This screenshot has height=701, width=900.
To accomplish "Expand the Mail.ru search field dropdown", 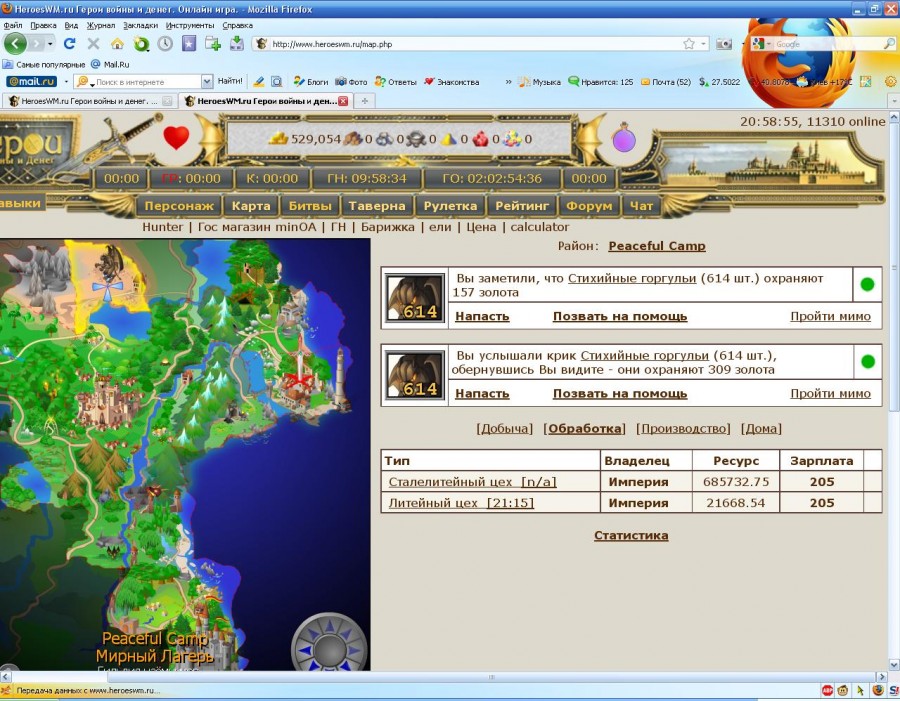I will [207, 82].
